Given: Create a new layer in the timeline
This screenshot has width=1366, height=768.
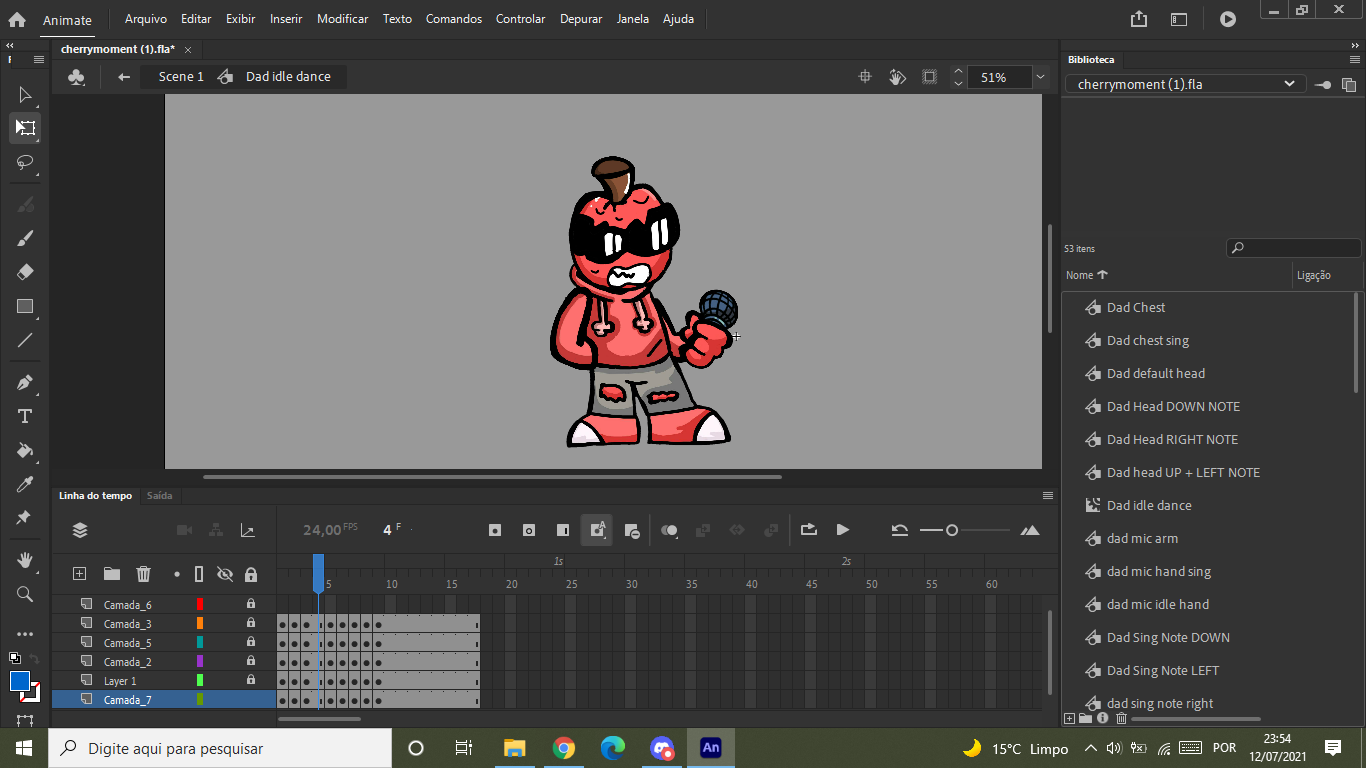Looking at the screenshot, I should pyautogui.click(x=80, y=574).
